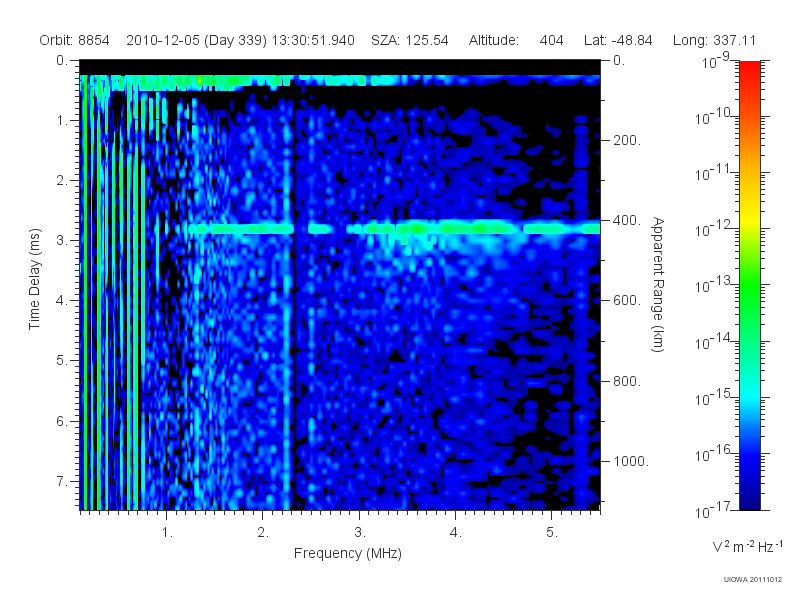
Task: Click the 10^-15 label on the color scale
Action: coord(715,397)
